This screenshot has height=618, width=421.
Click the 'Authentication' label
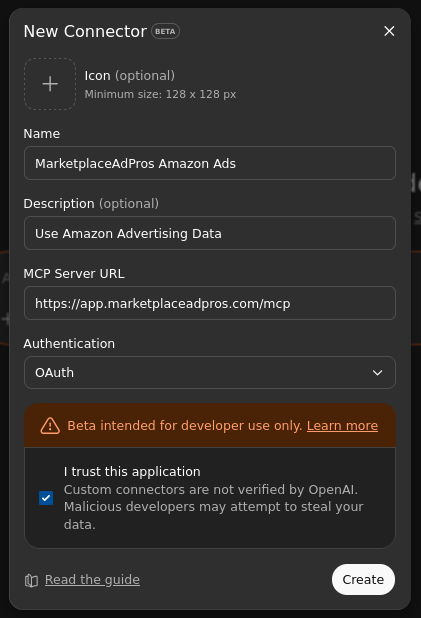69,344
